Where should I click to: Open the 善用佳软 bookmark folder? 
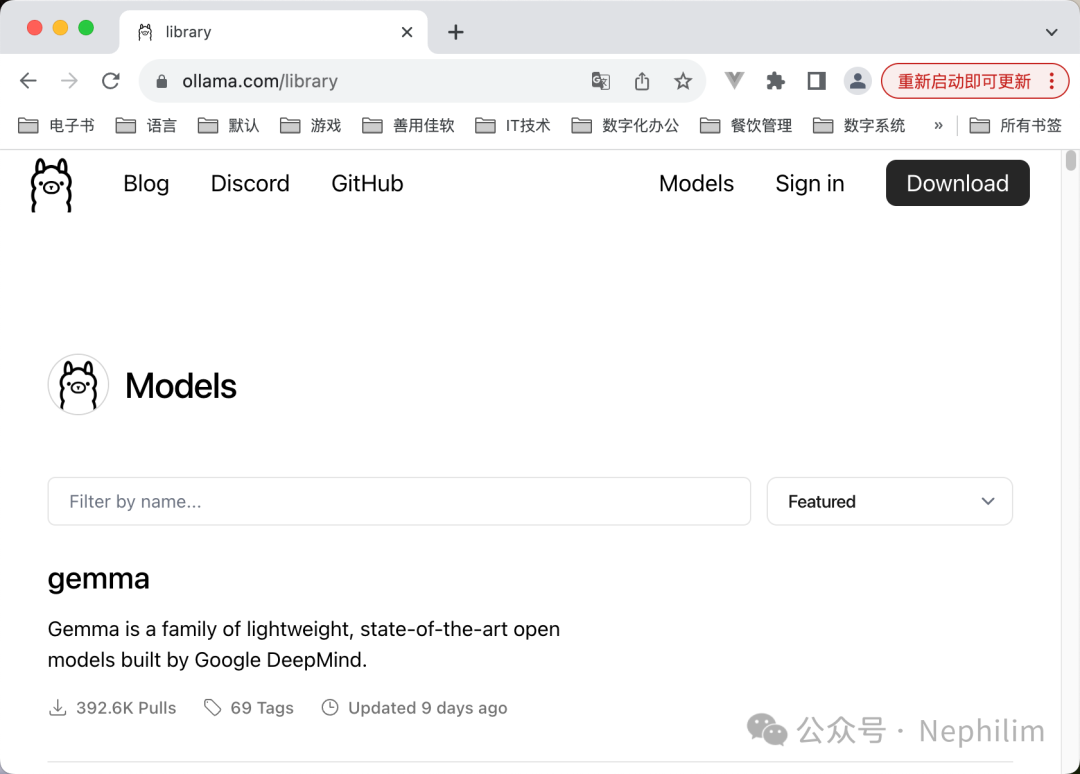click(x=408, y=125)
